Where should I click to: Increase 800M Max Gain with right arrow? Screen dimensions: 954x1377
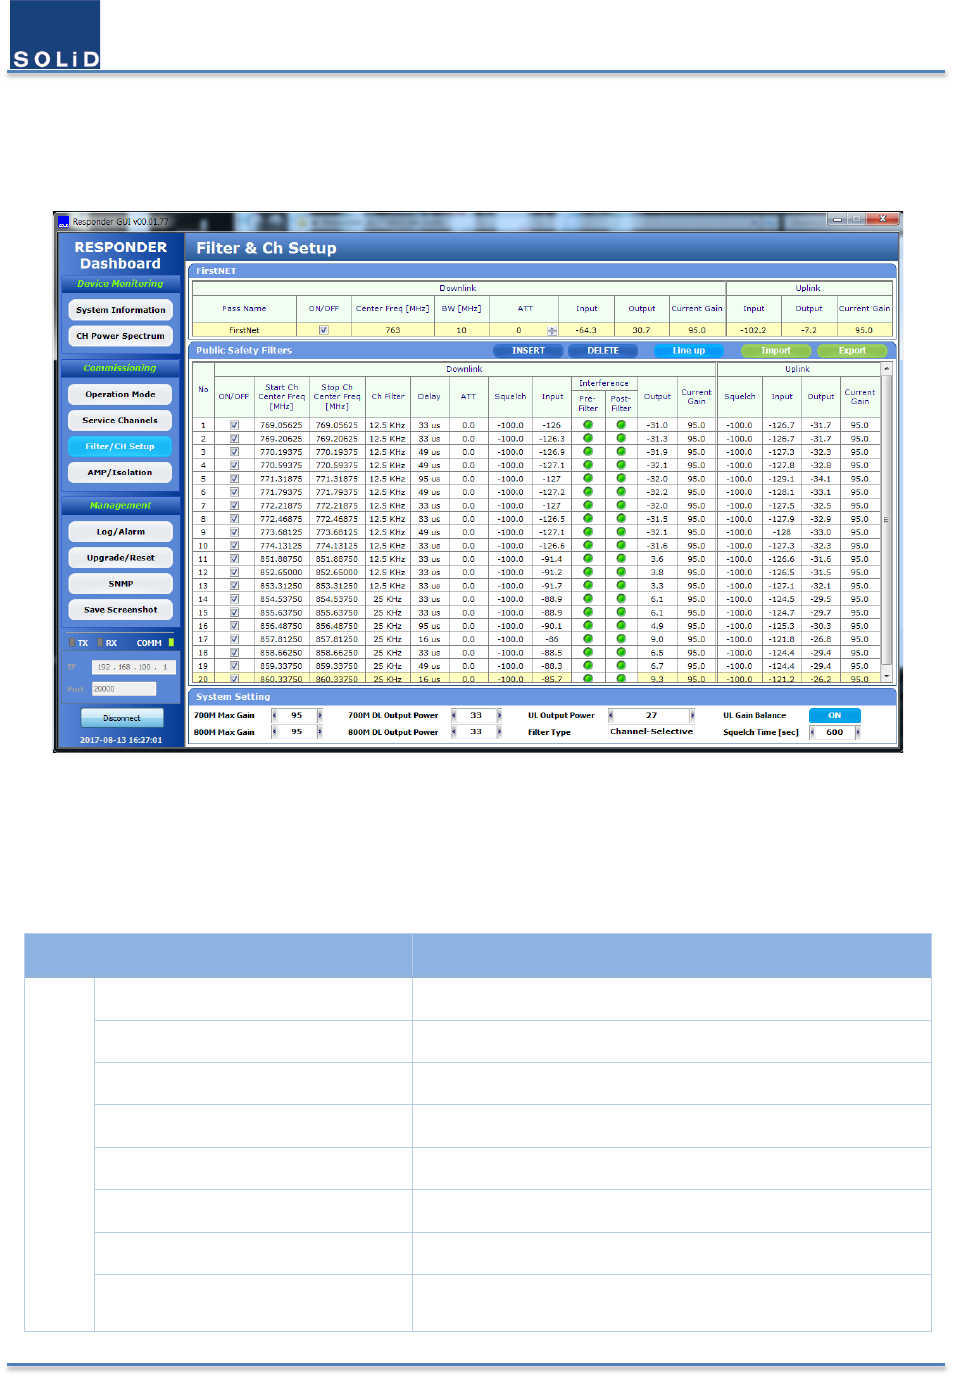click(320, 732)
